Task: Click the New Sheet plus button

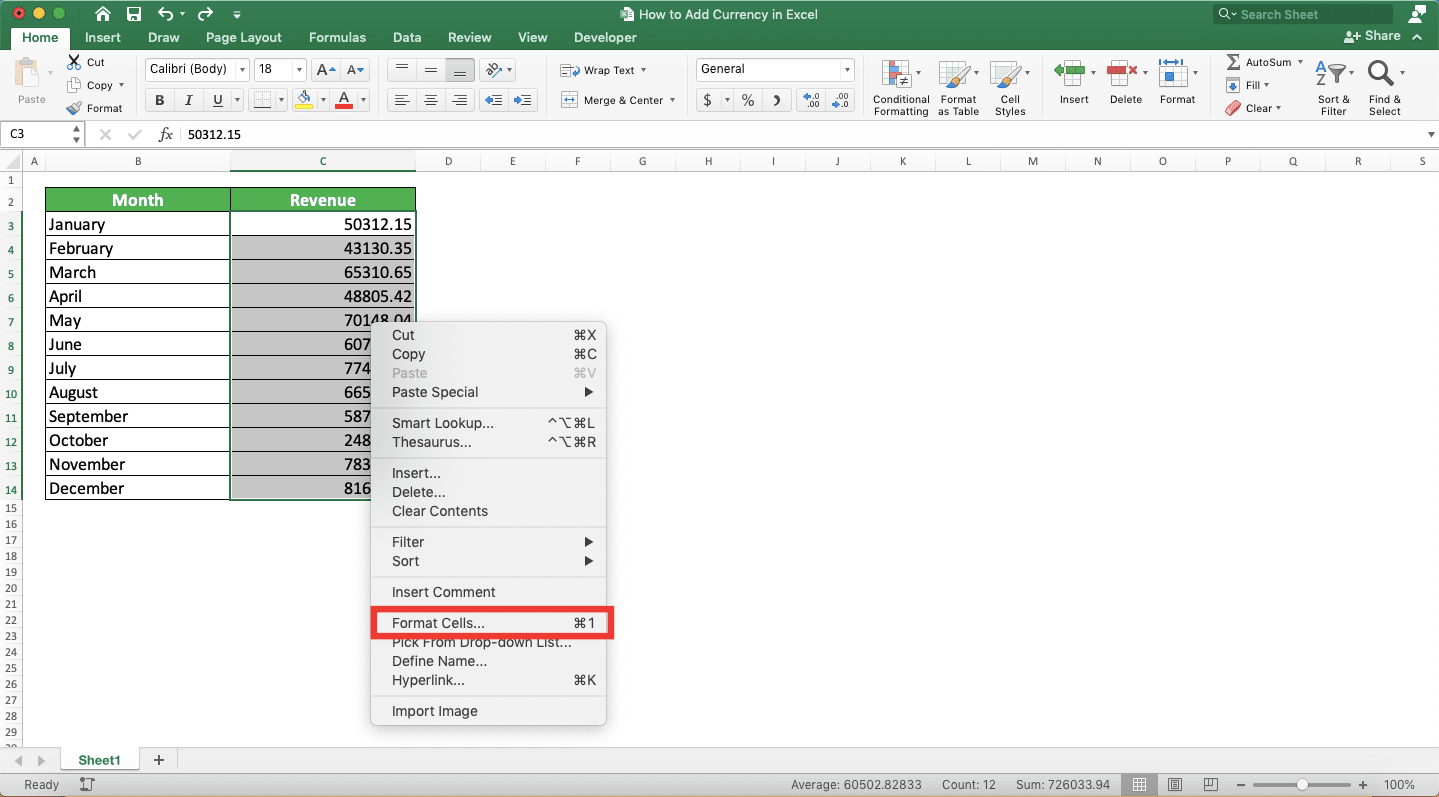Action: (158, 759)
